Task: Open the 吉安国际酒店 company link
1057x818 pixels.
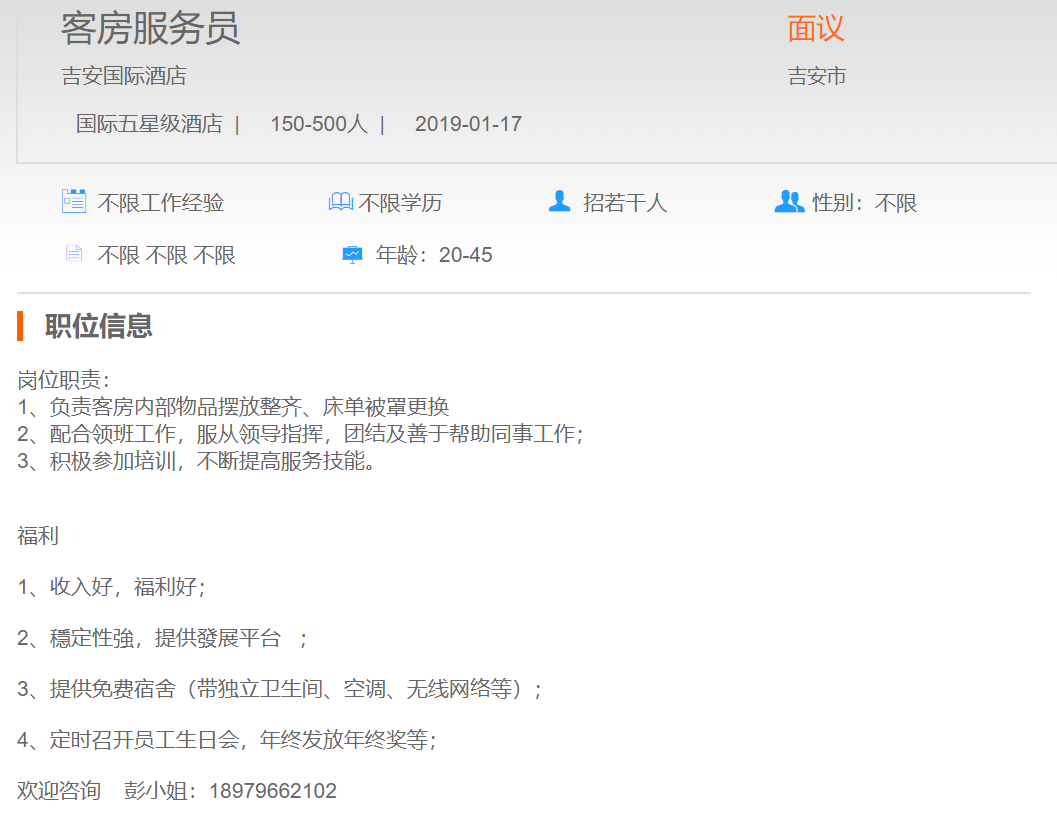Action: 124,76
